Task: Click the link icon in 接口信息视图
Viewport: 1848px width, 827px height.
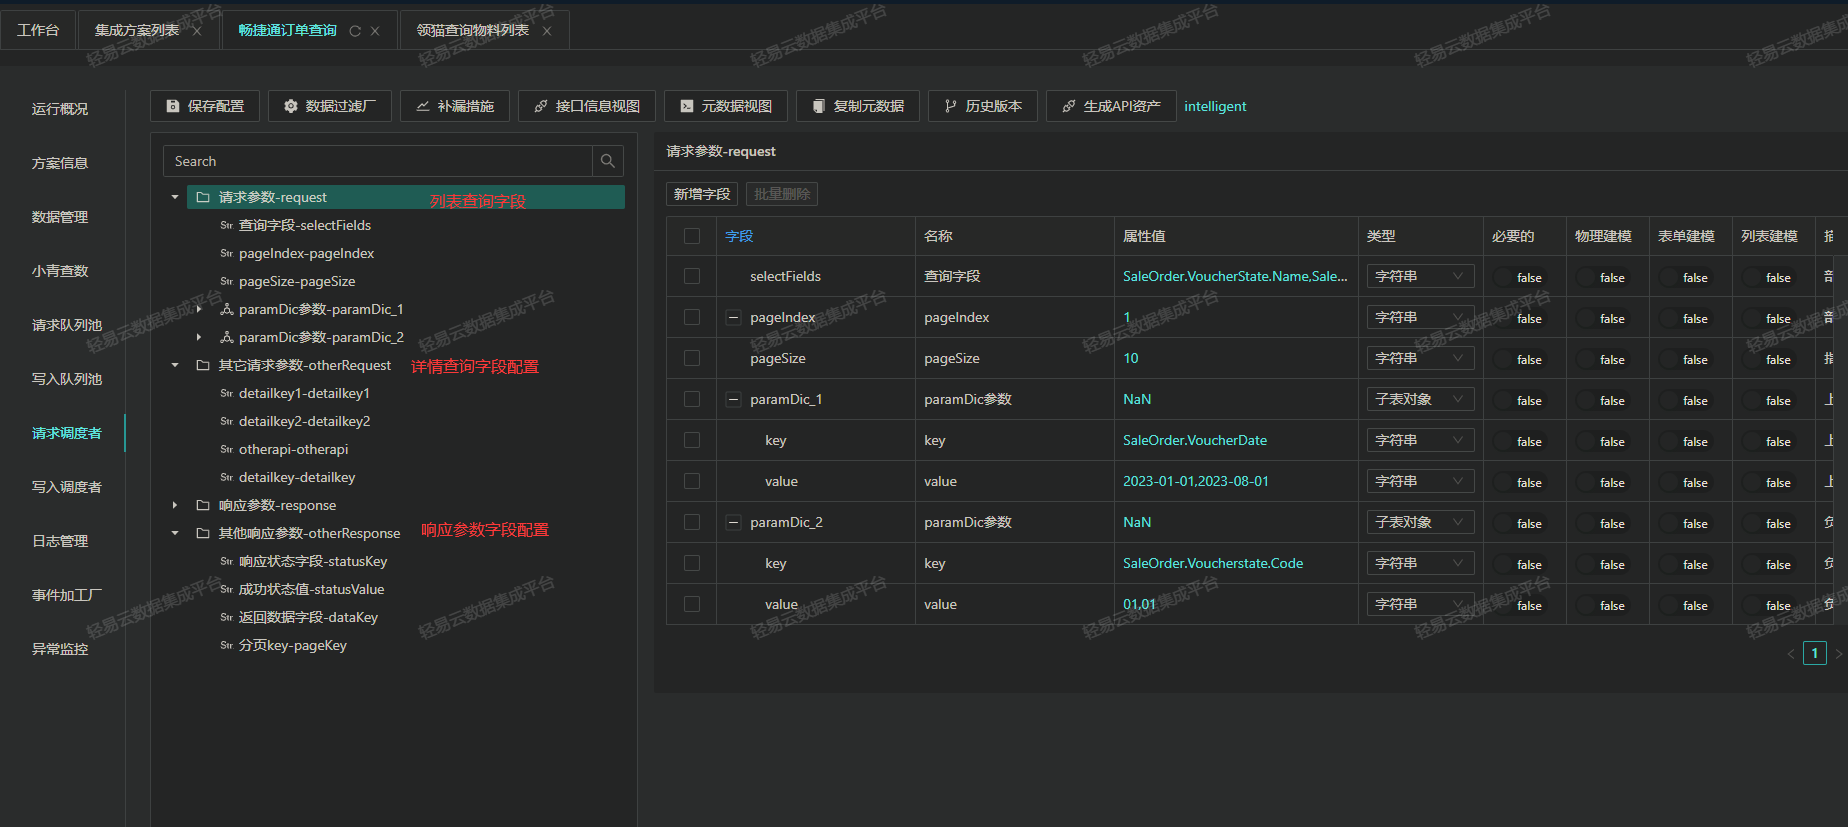Action: pos(541,106)
